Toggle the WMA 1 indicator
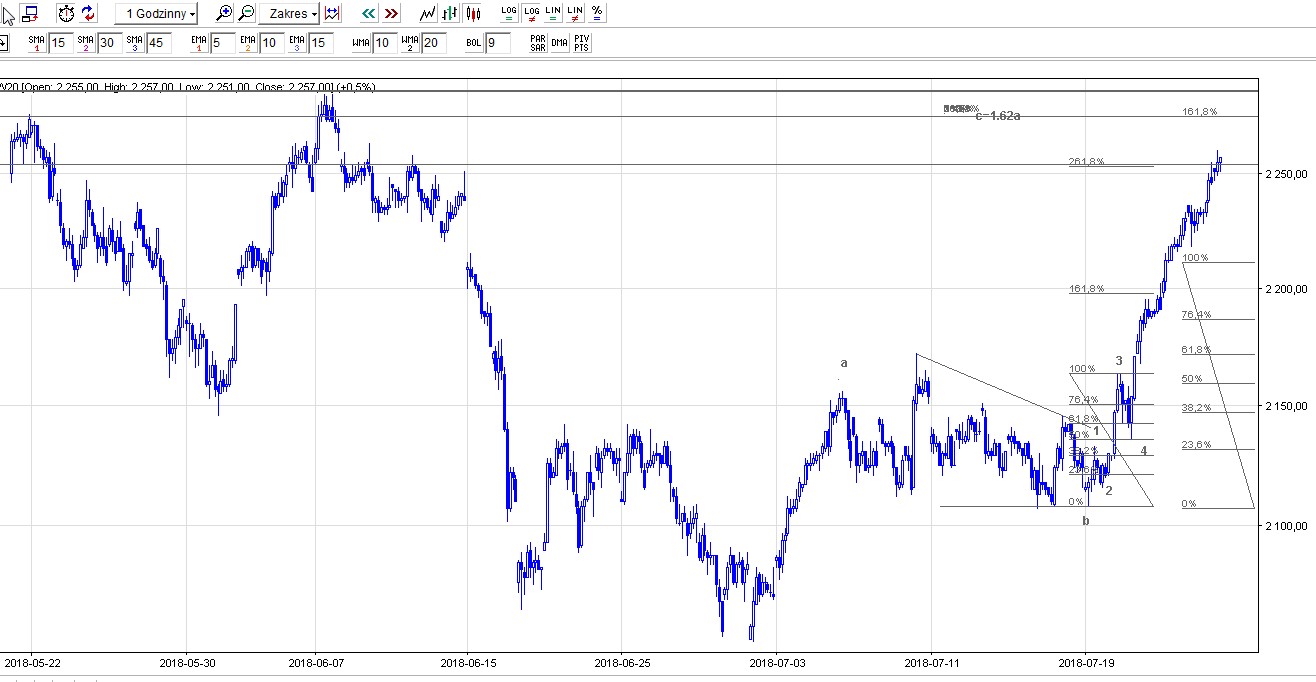The image size is (1316, 682). click(361, 43)
